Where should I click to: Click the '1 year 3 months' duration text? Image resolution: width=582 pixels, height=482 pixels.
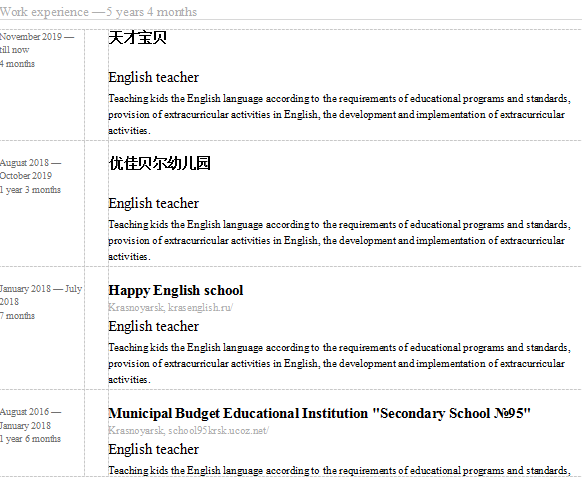tap(30, 190)
